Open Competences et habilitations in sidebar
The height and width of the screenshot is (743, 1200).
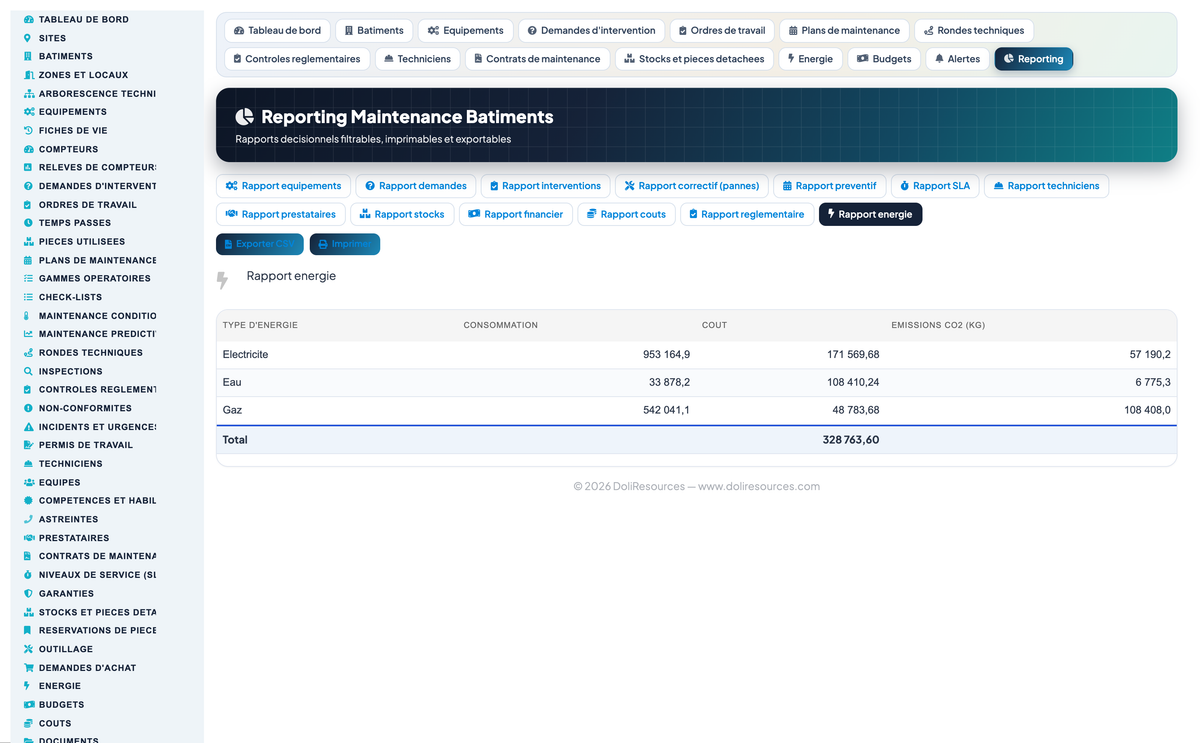(x=97, y=500)
